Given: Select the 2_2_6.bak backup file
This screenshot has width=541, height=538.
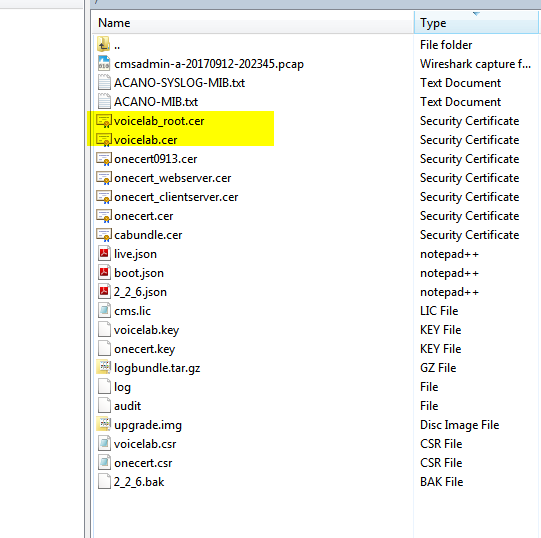Looking at the screenshot, I should pos(139,481).
